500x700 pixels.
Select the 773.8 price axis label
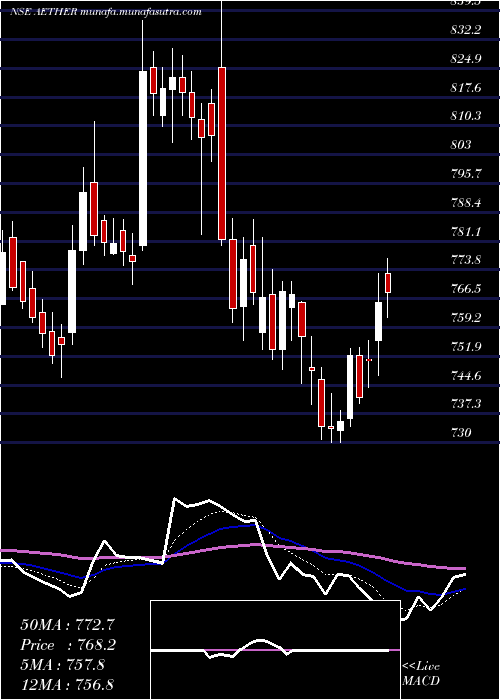[466, 260]
